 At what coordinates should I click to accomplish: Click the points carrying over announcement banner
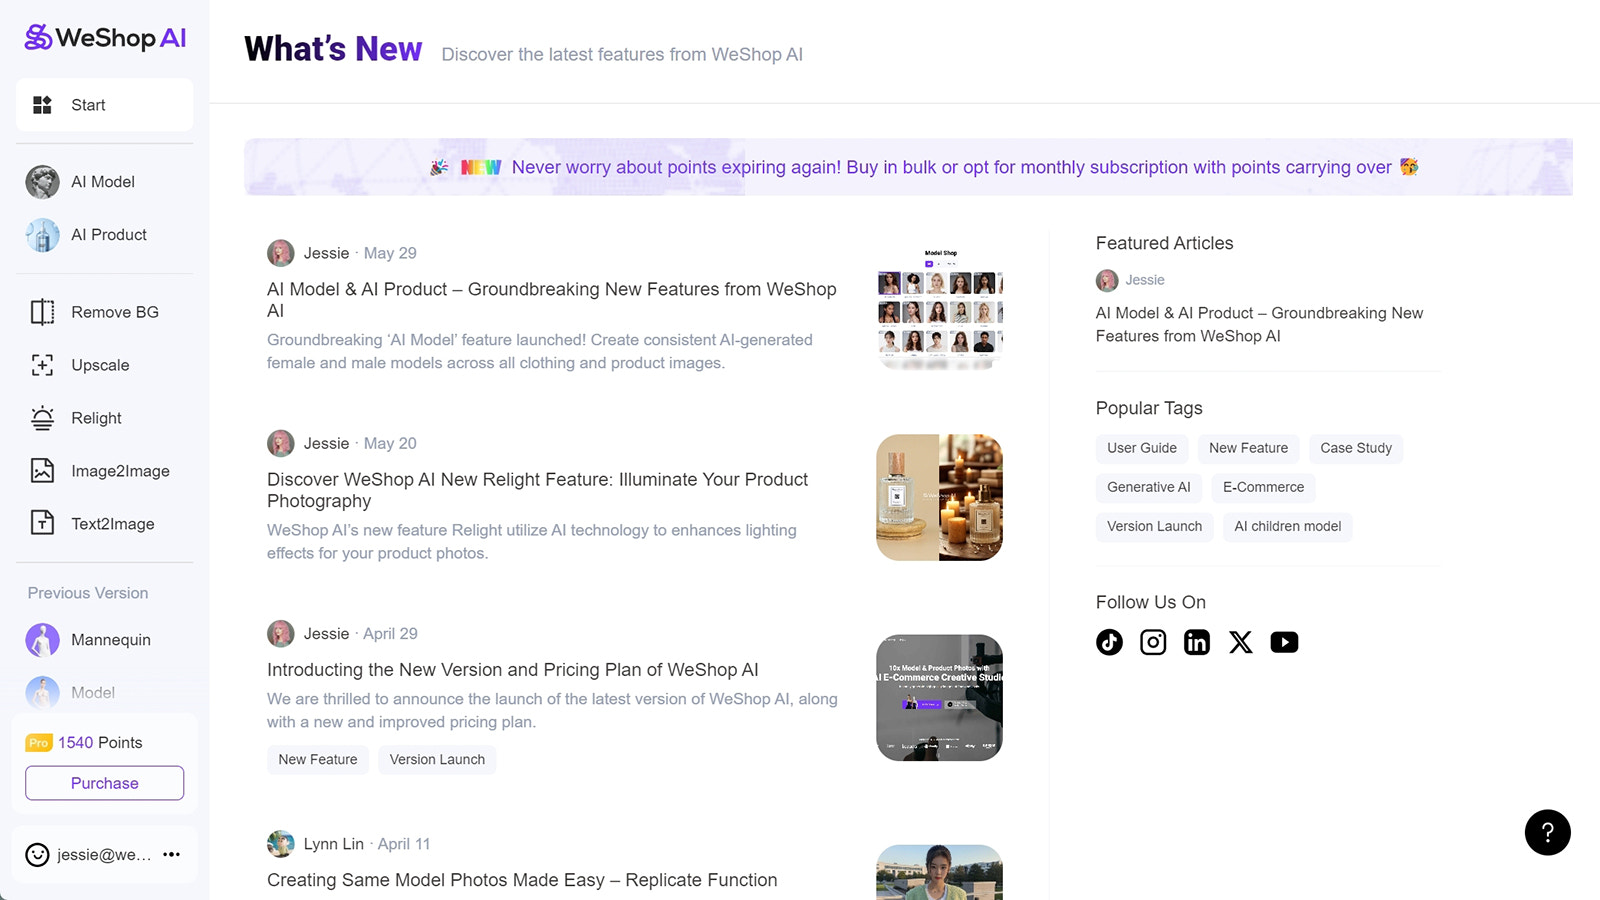908,167
